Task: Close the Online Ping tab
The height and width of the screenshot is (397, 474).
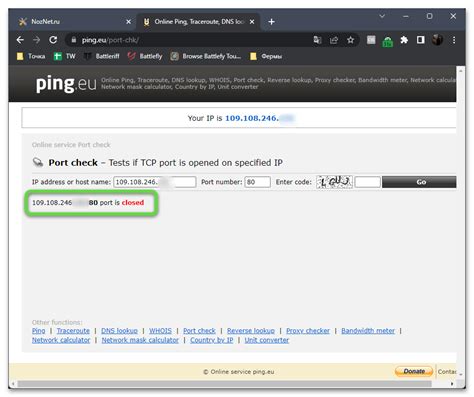Action: 252,22
